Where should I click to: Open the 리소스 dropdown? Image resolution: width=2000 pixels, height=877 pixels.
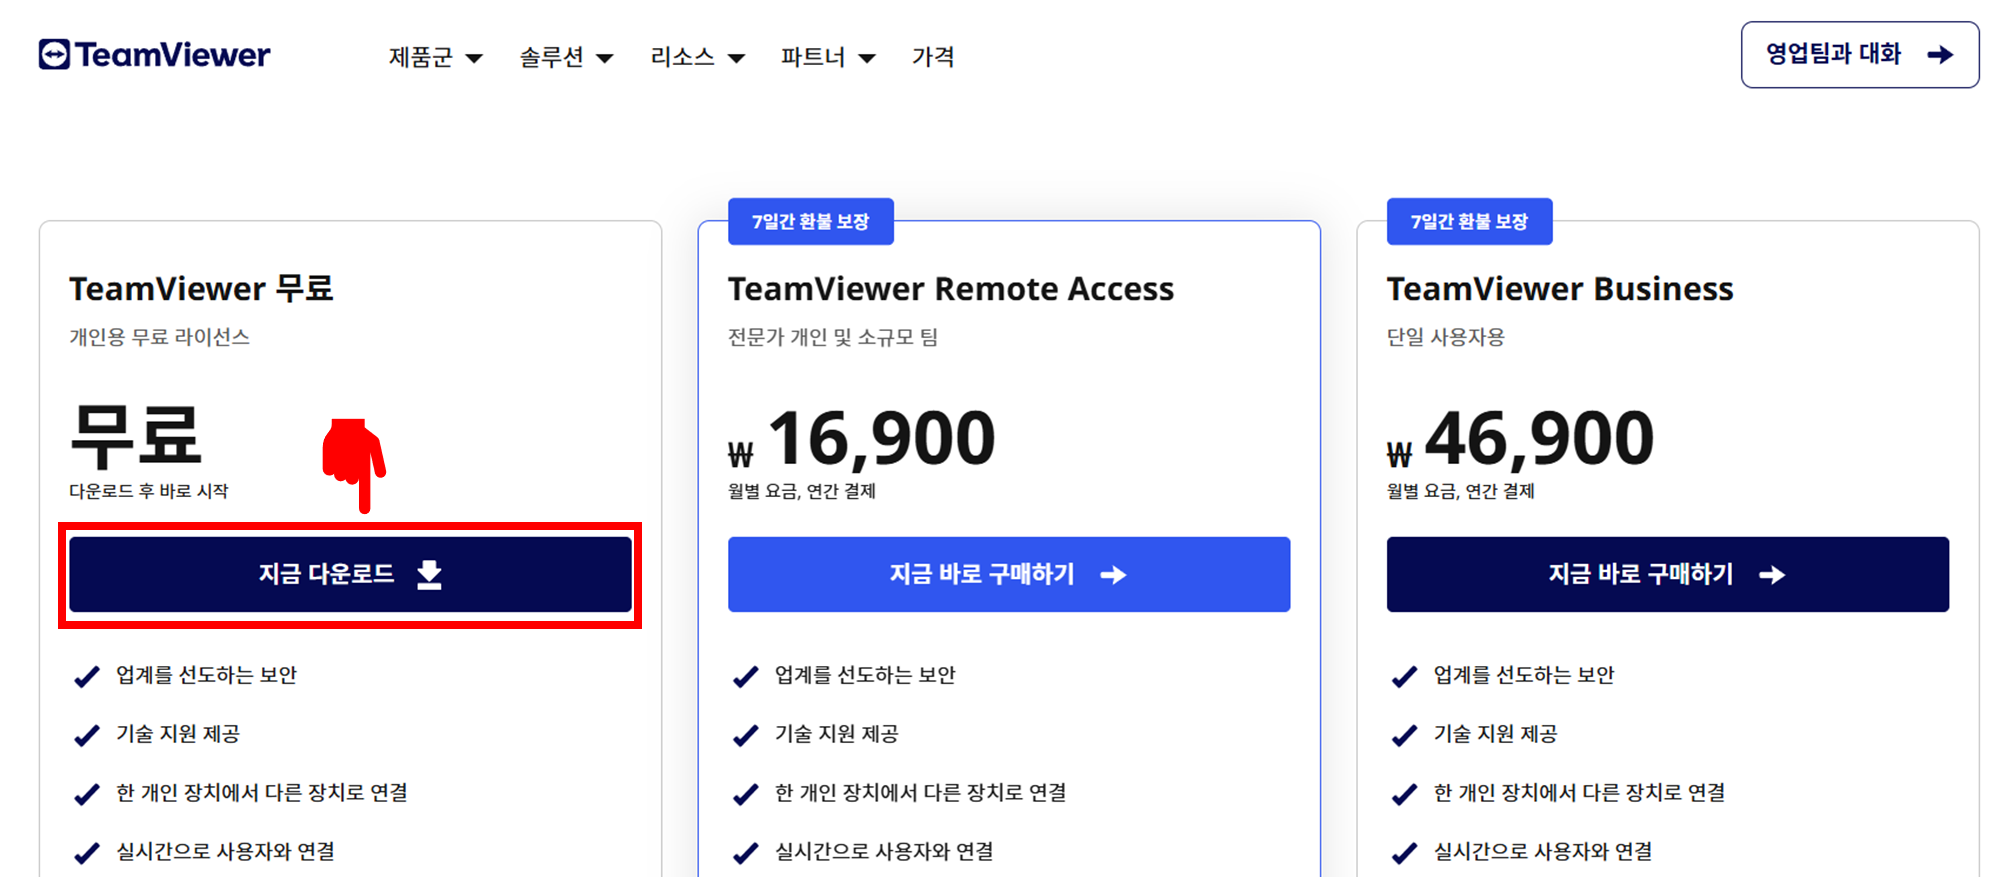[x=697, y=57]
